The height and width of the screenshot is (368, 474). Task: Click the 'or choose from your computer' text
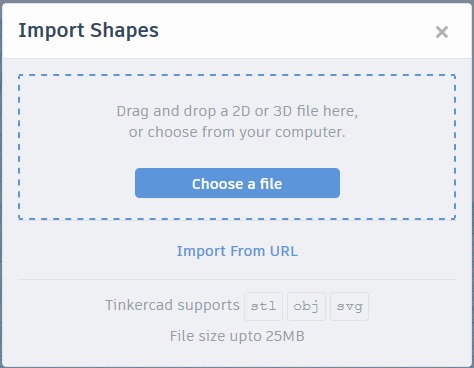pyautogui.click(x=237, y=132)
